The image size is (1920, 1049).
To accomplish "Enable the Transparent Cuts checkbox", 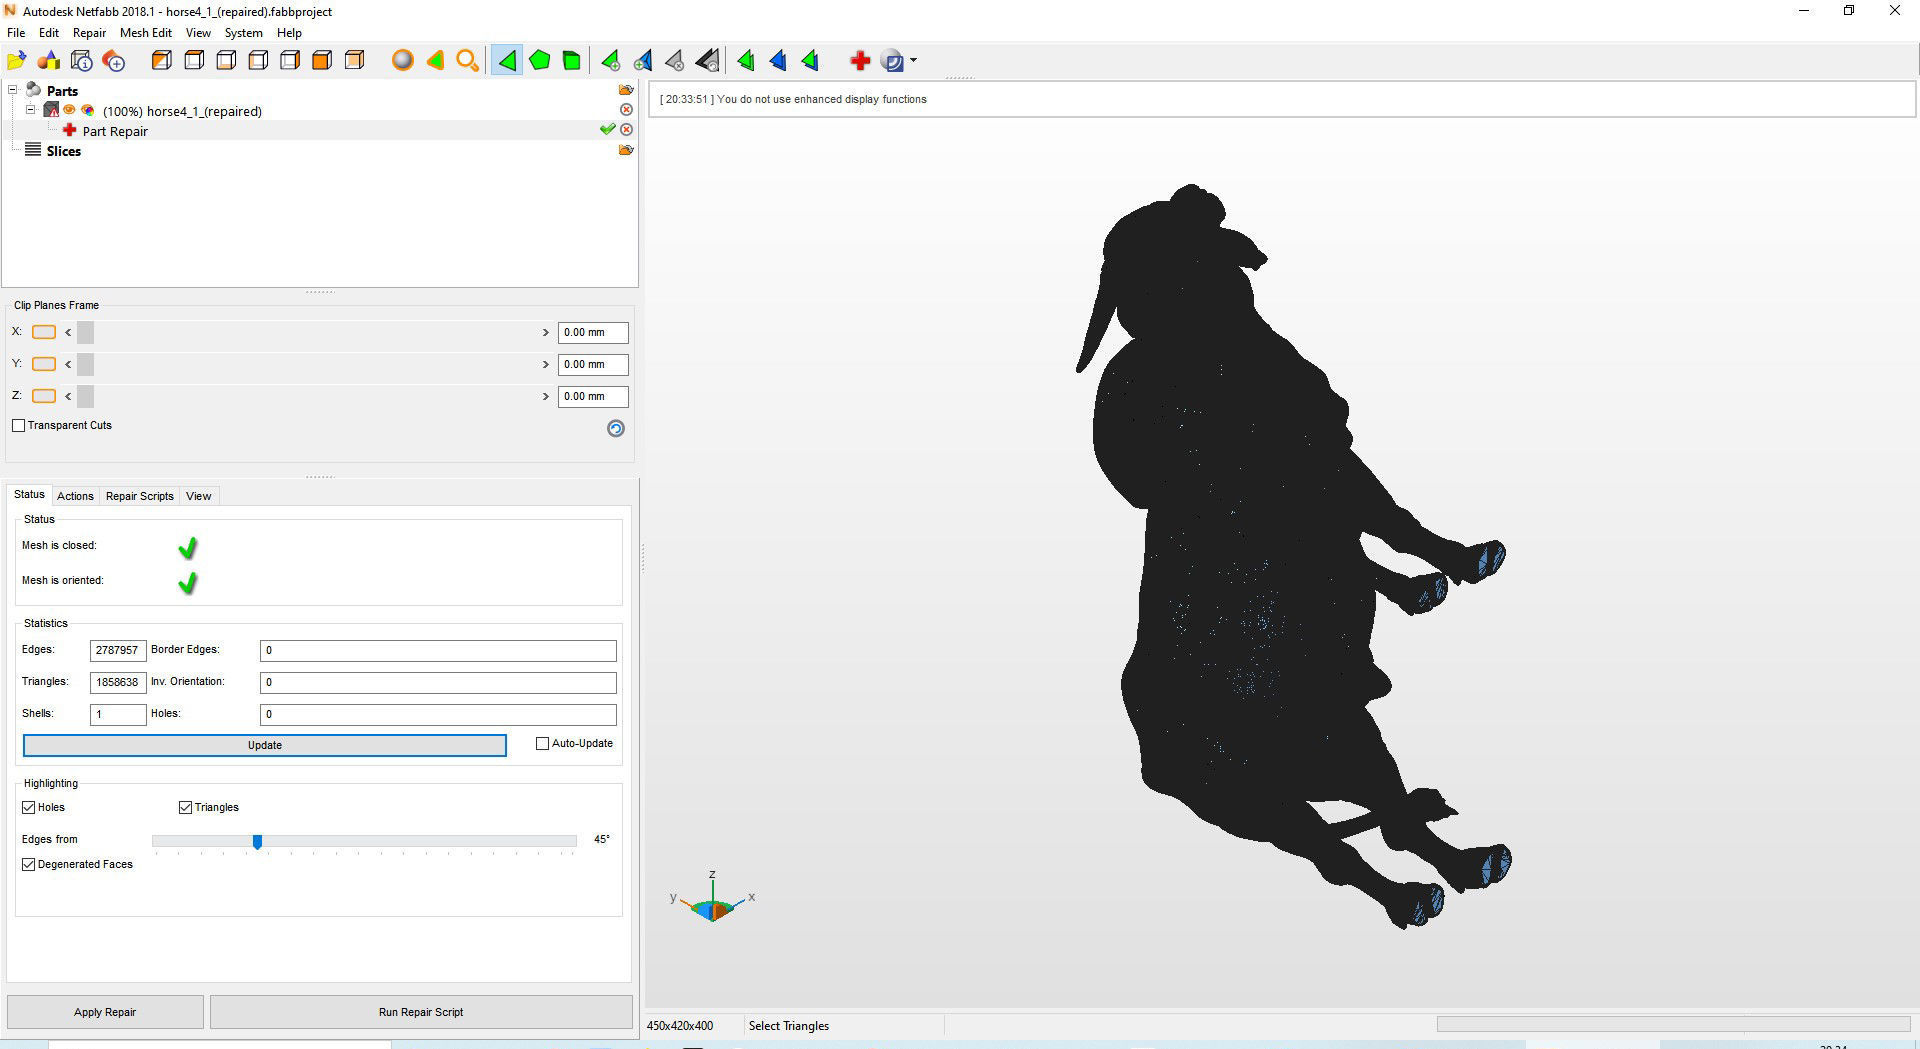I will click(18, 425).
